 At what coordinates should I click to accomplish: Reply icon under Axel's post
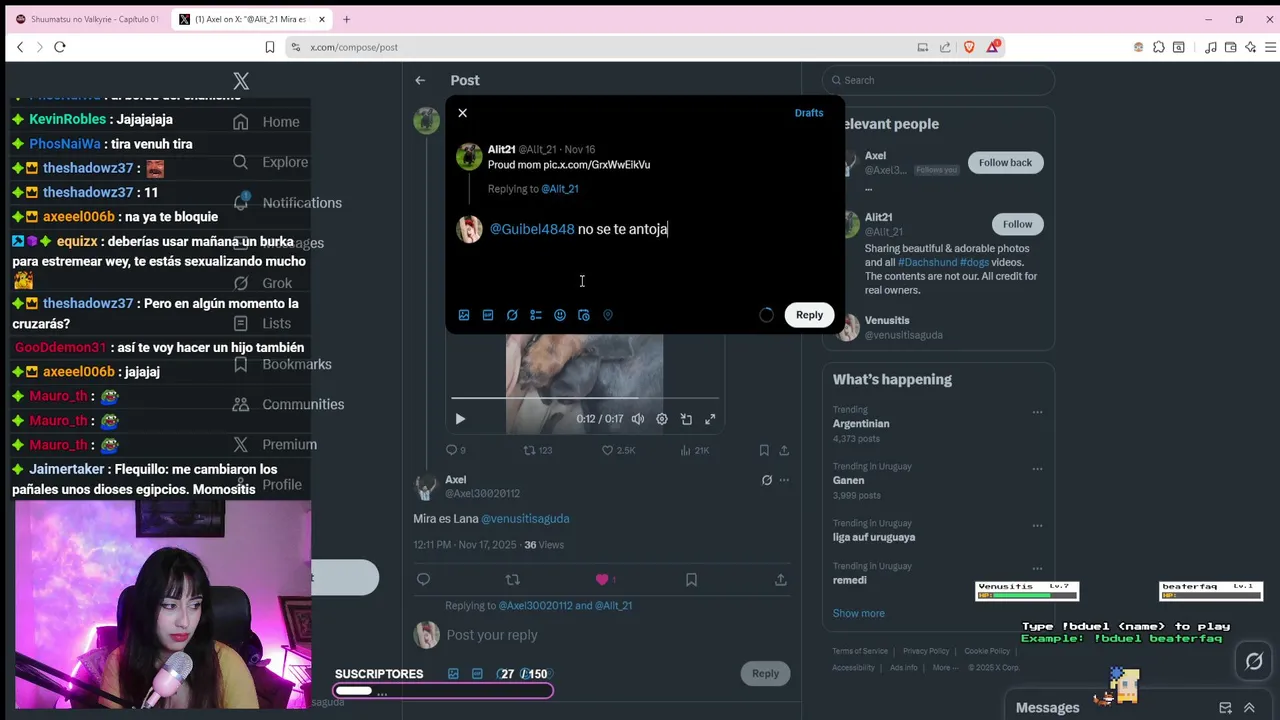click(423, 579)
